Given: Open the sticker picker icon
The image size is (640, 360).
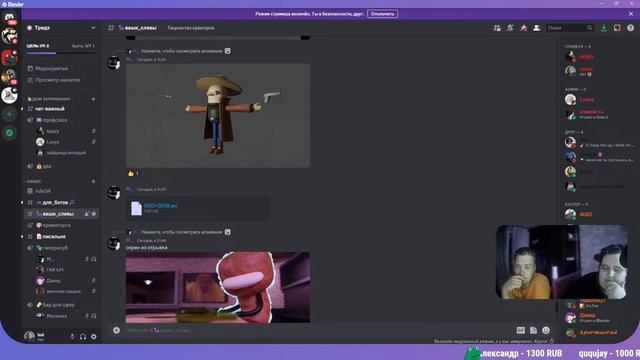Looking at the screenshot, I should (533, 330).
